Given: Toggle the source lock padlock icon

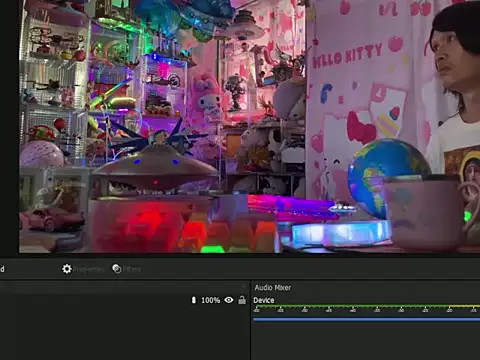Looking at the screenshot, I should pyautogui.click(x=242, y=300).
